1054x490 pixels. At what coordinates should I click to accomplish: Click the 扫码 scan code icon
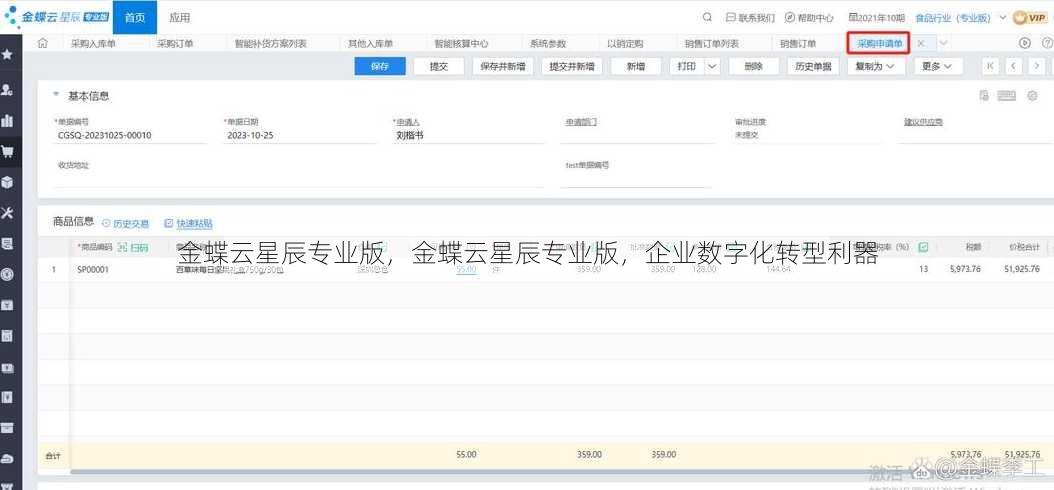pyautogui.click(x=133, y=248)
